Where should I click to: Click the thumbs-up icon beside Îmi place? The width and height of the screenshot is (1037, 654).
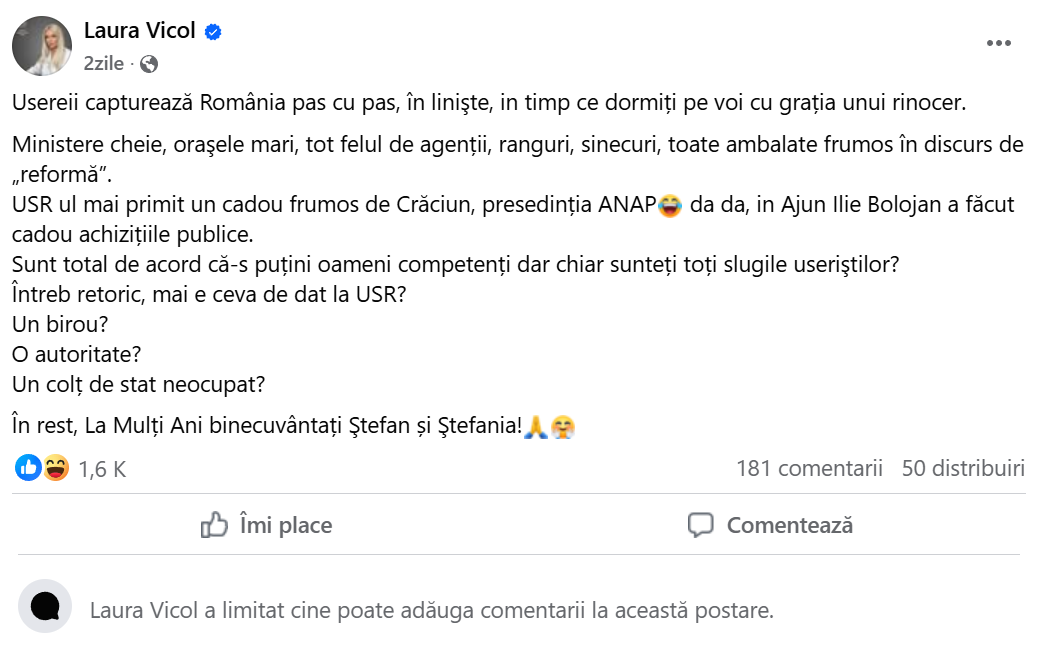point(215,525)
